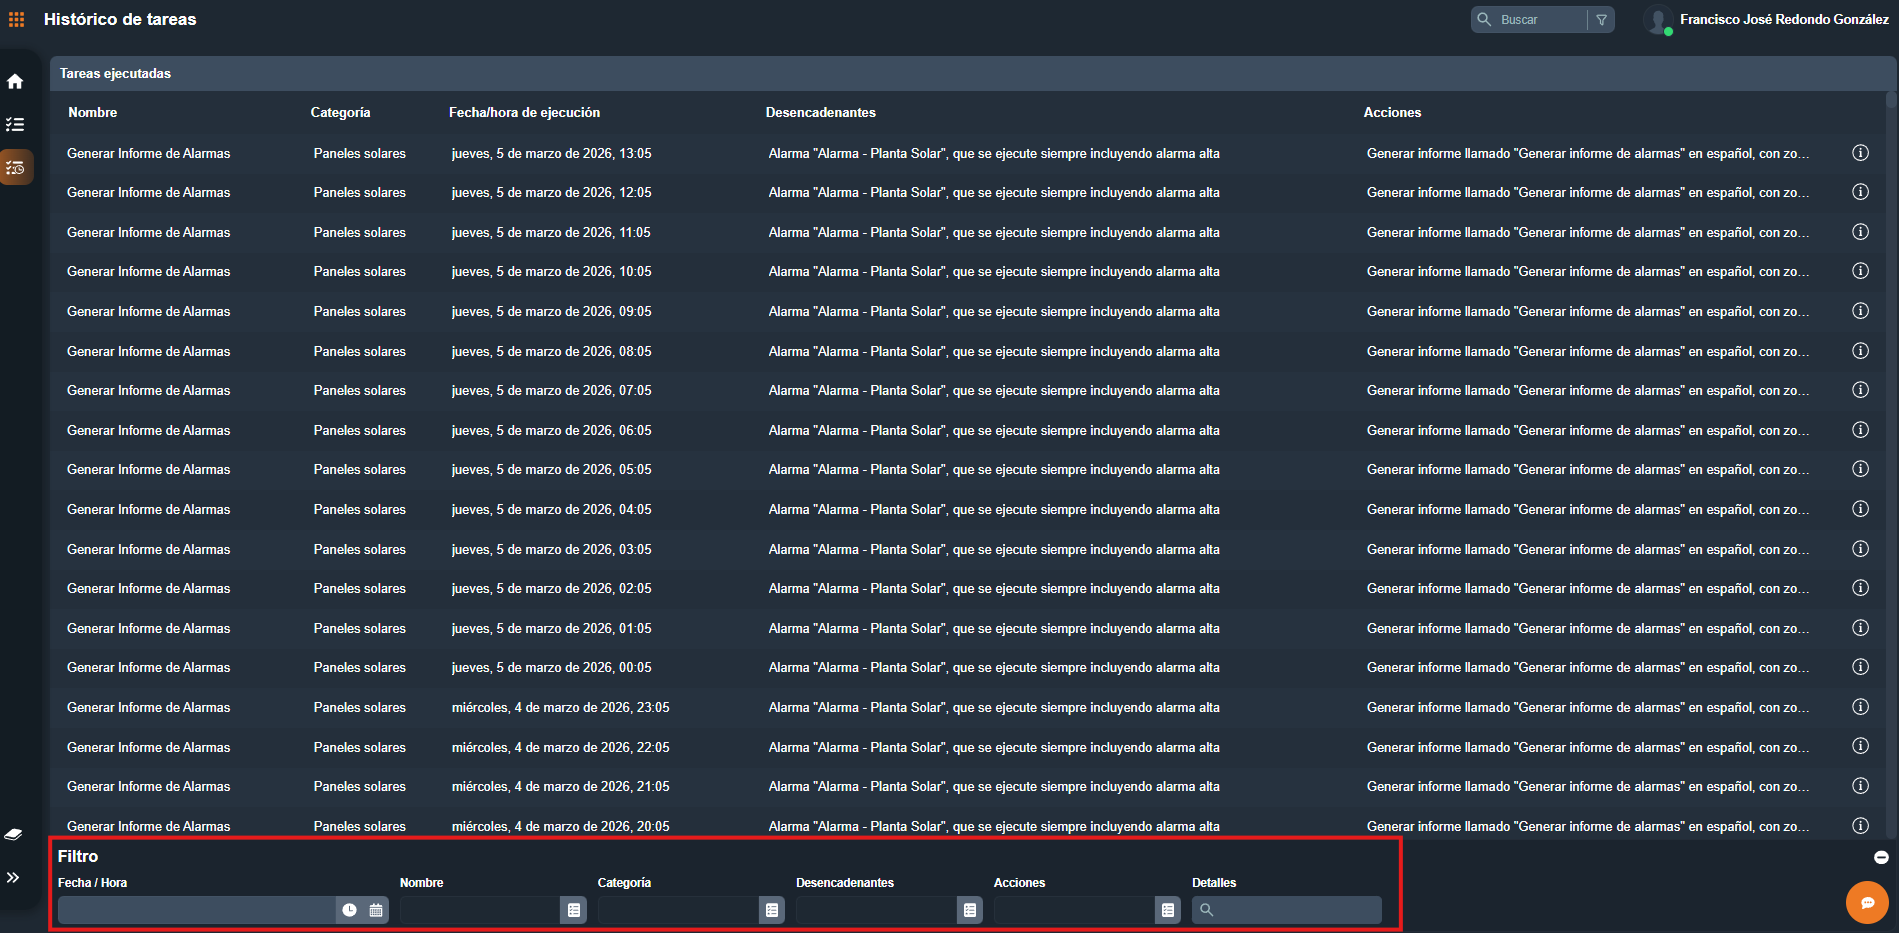Expand the sidebar with double chevron
1899x933 pixels.
coord(13,877)
